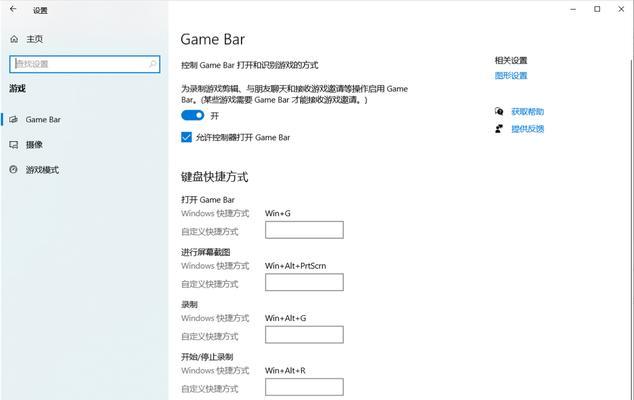Click custom shortcut field for 开始/停止录制
Screen dimensions: 634x400
click(304, 387)
